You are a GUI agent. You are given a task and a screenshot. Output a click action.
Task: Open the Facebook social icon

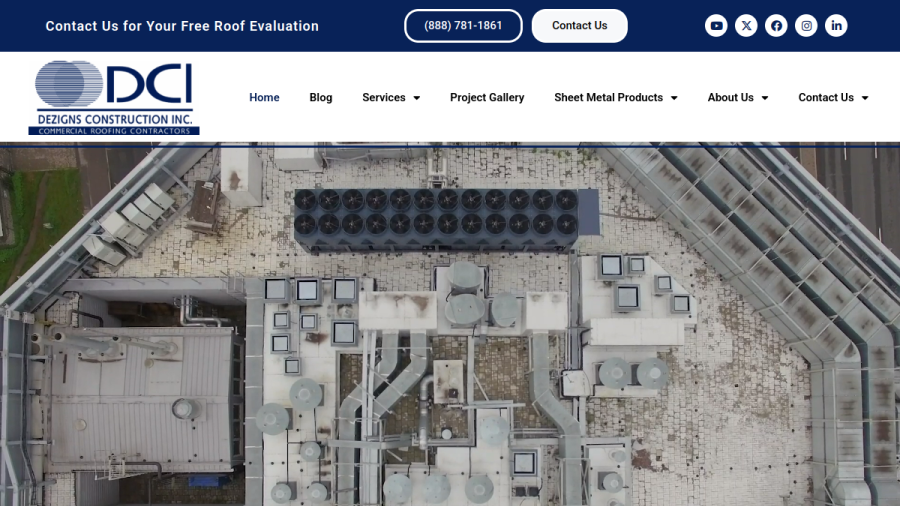tap(776, 26)
